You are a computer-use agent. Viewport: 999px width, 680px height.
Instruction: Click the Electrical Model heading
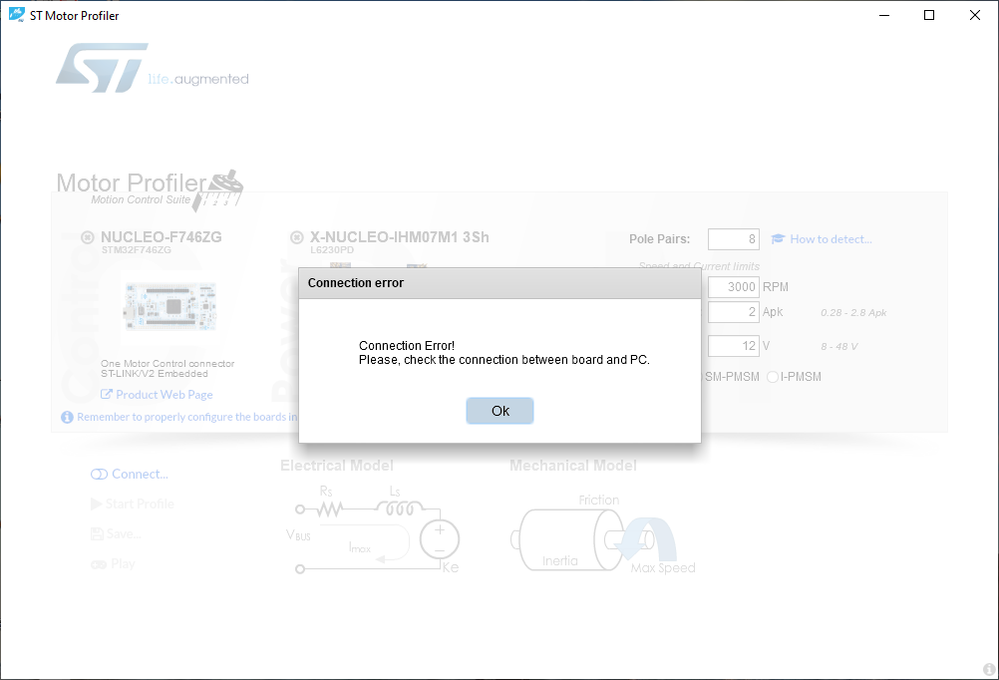pyautogui.click(x=337, y=465)
